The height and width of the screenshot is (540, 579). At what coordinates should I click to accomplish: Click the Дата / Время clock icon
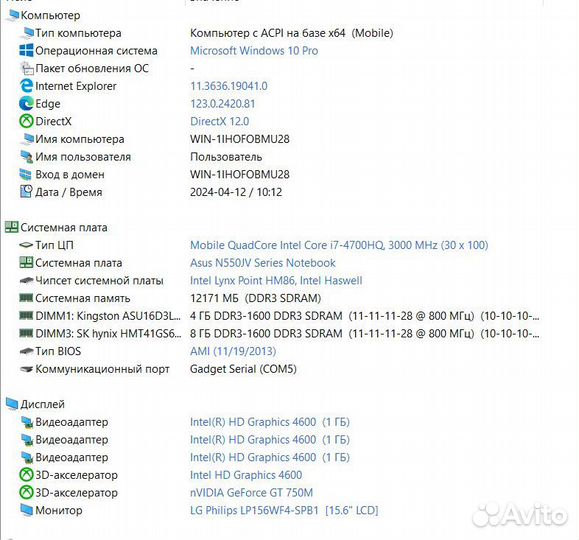pos(26,191)
